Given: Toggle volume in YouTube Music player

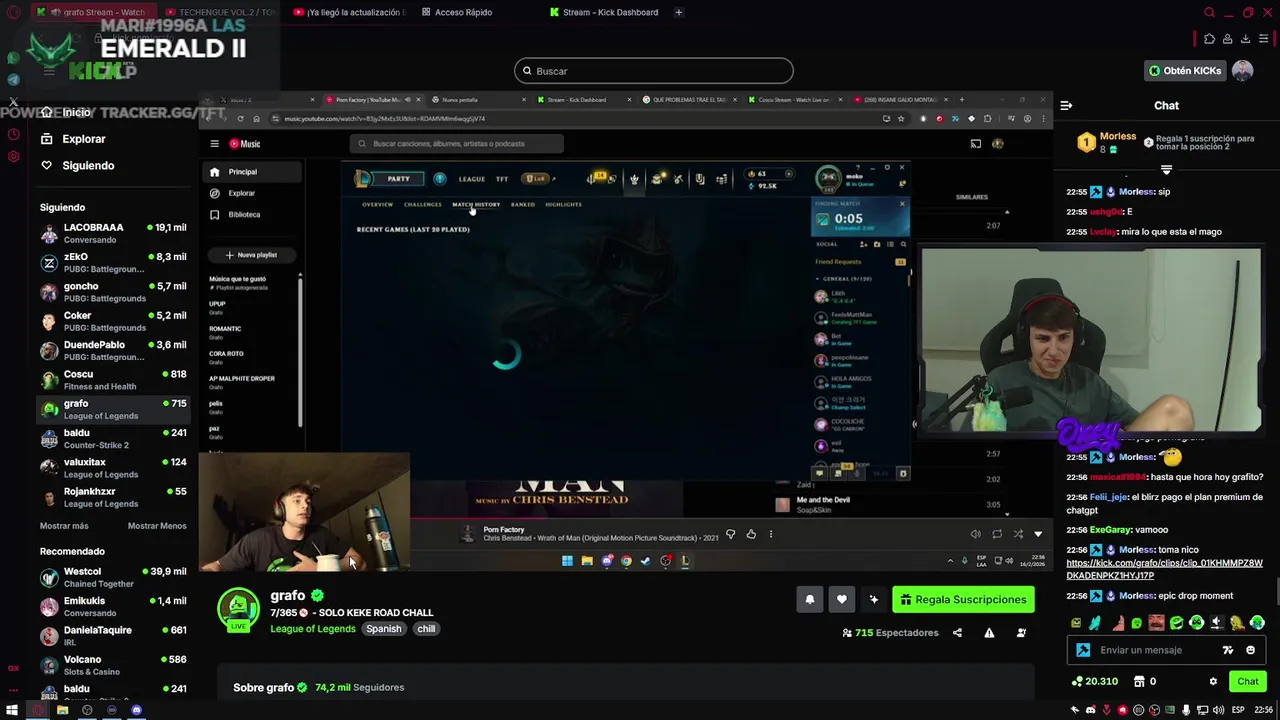Looking at the screenshot, I should coord(975,534).
